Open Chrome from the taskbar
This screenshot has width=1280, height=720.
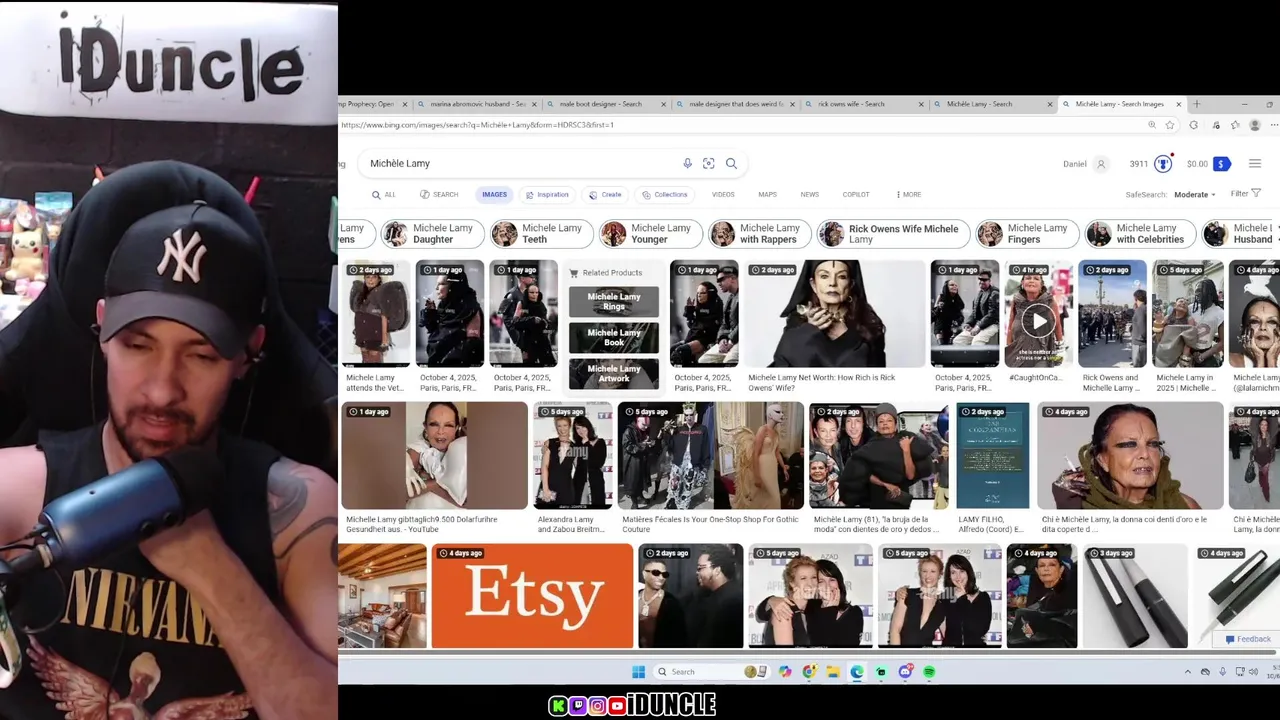pos(808,672)
